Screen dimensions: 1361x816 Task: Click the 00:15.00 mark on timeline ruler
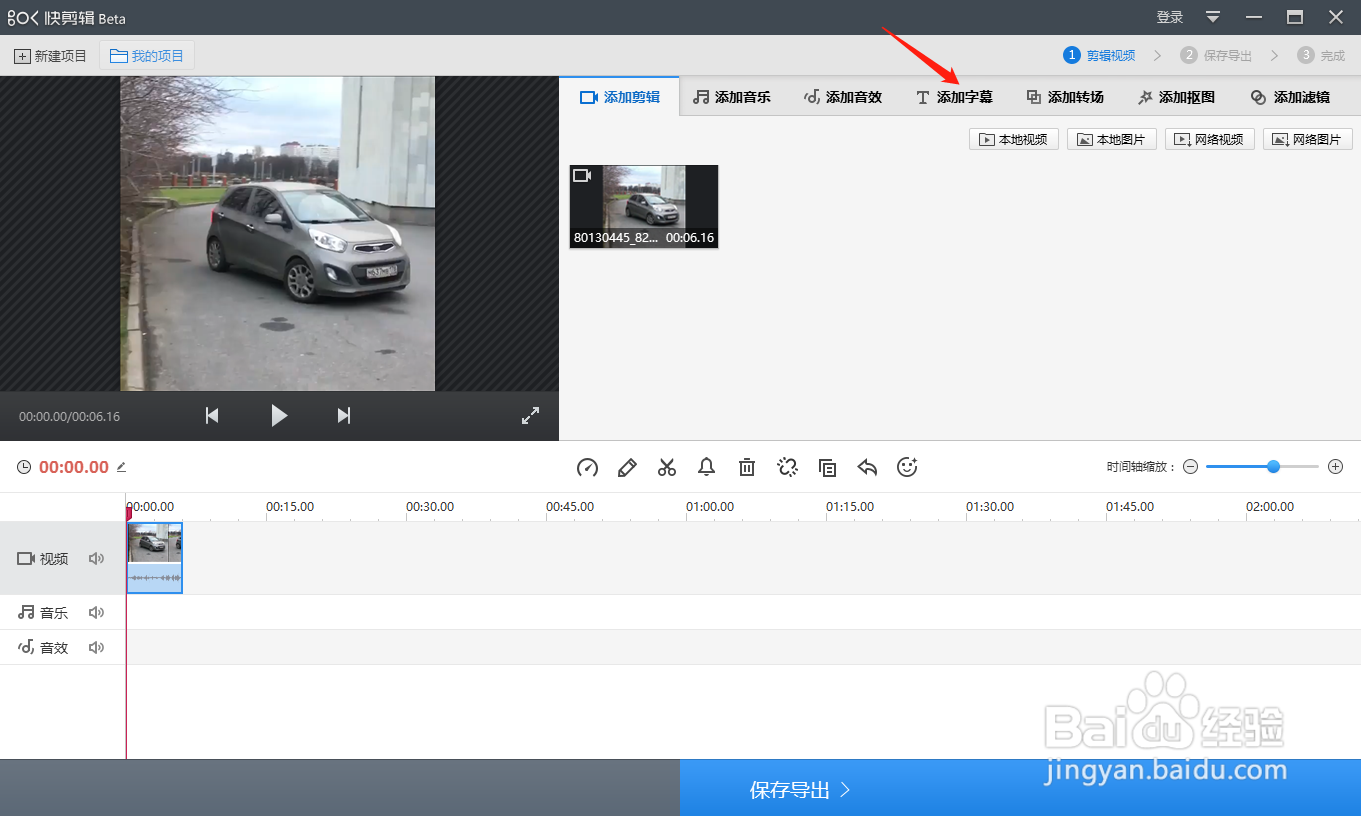pos(290,507)
